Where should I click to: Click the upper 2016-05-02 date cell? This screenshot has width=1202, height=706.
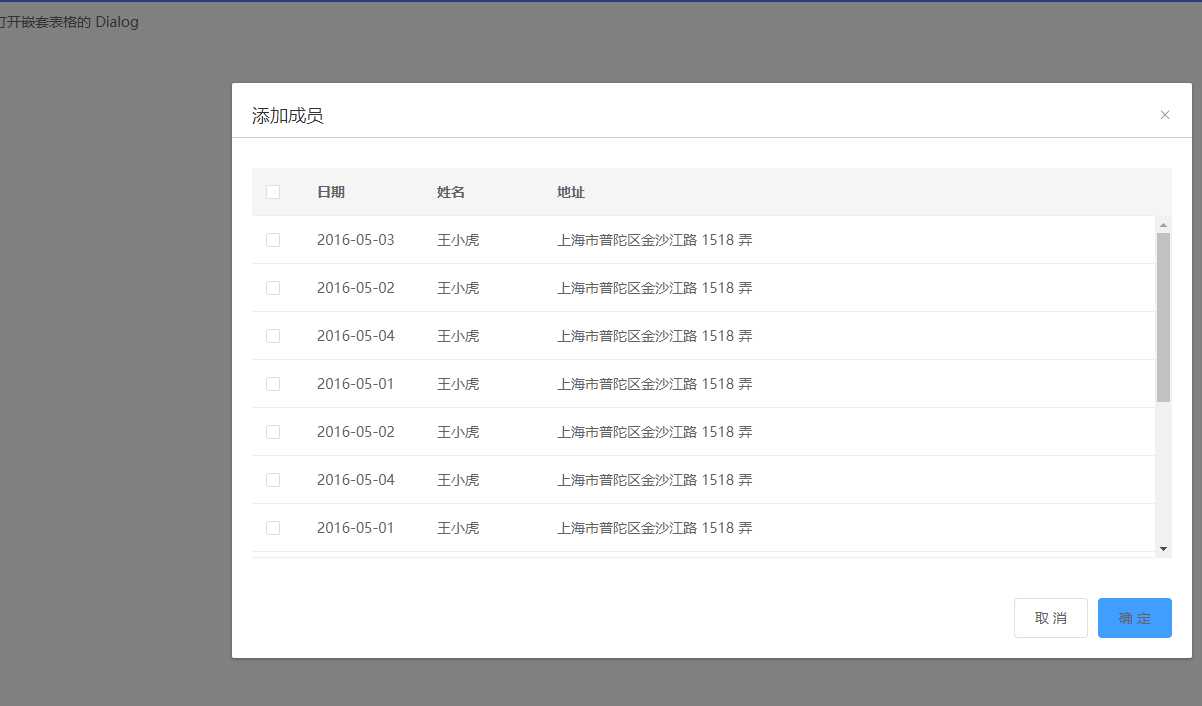coord(356,288)
